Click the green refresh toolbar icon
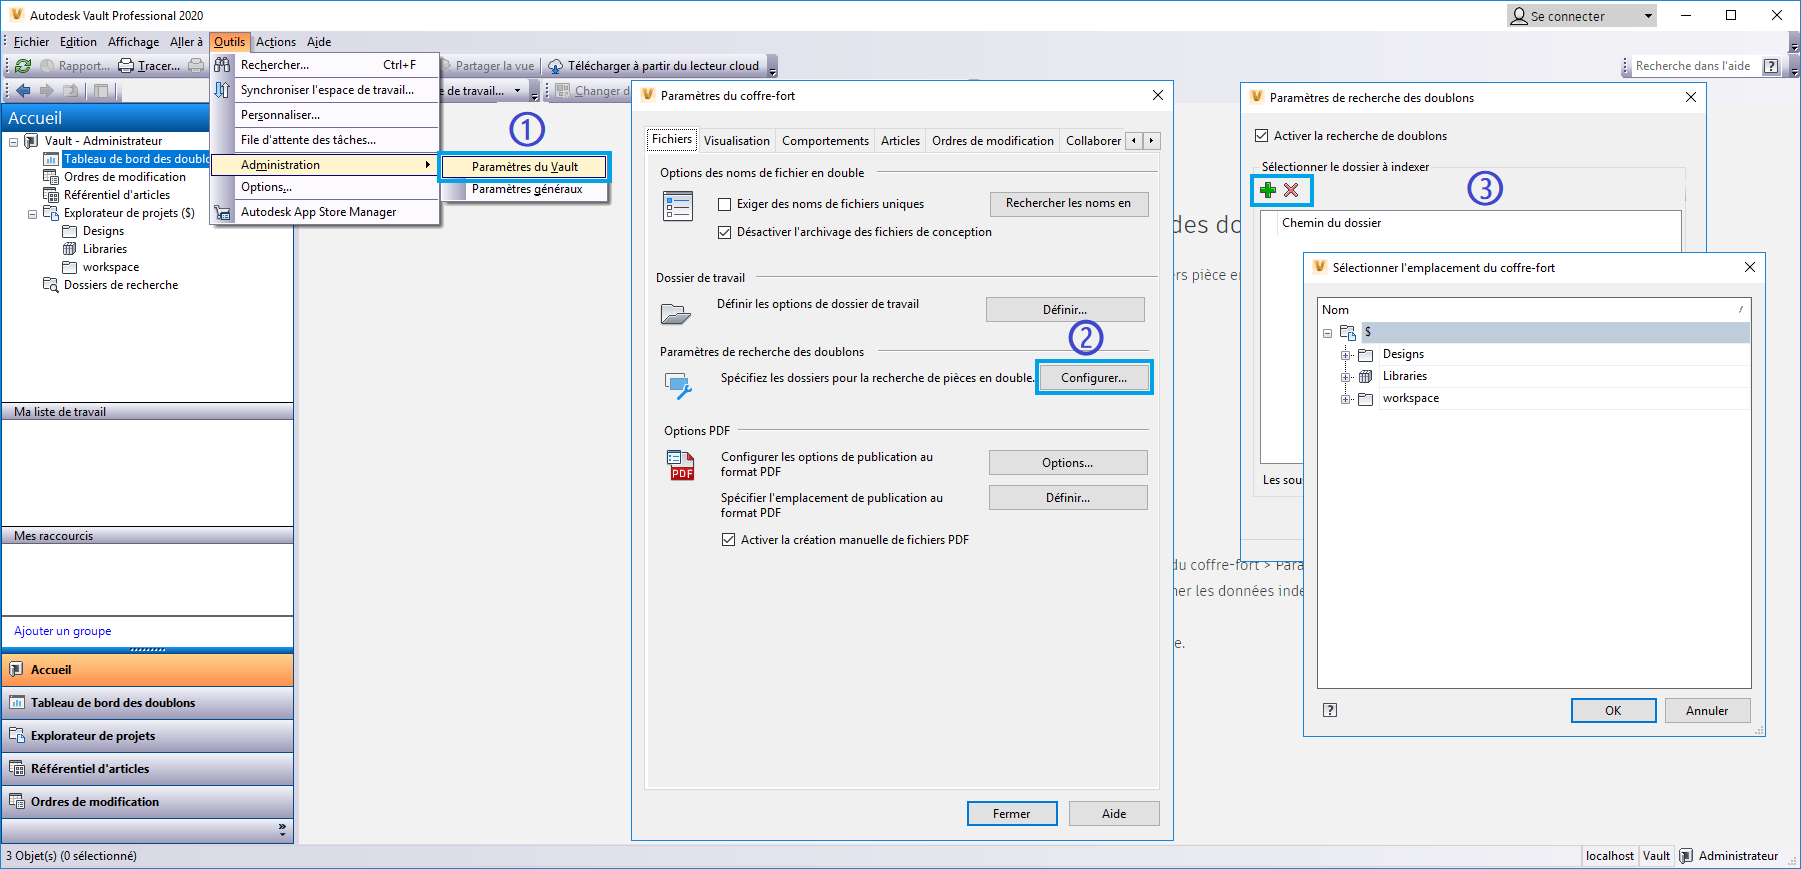 tap(23, 66)
